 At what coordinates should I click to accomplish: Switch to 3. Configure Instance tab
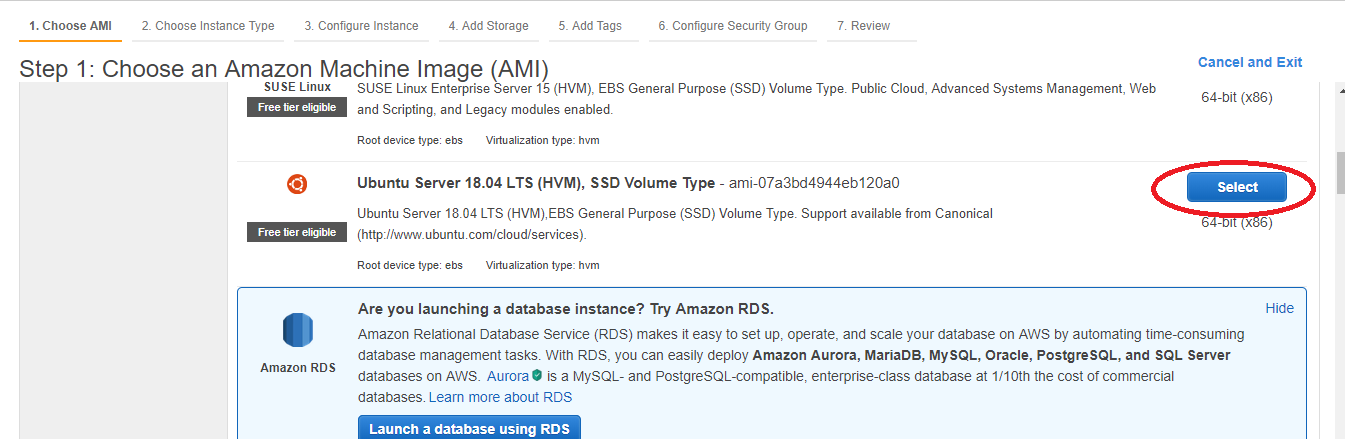tap(362, 26)
